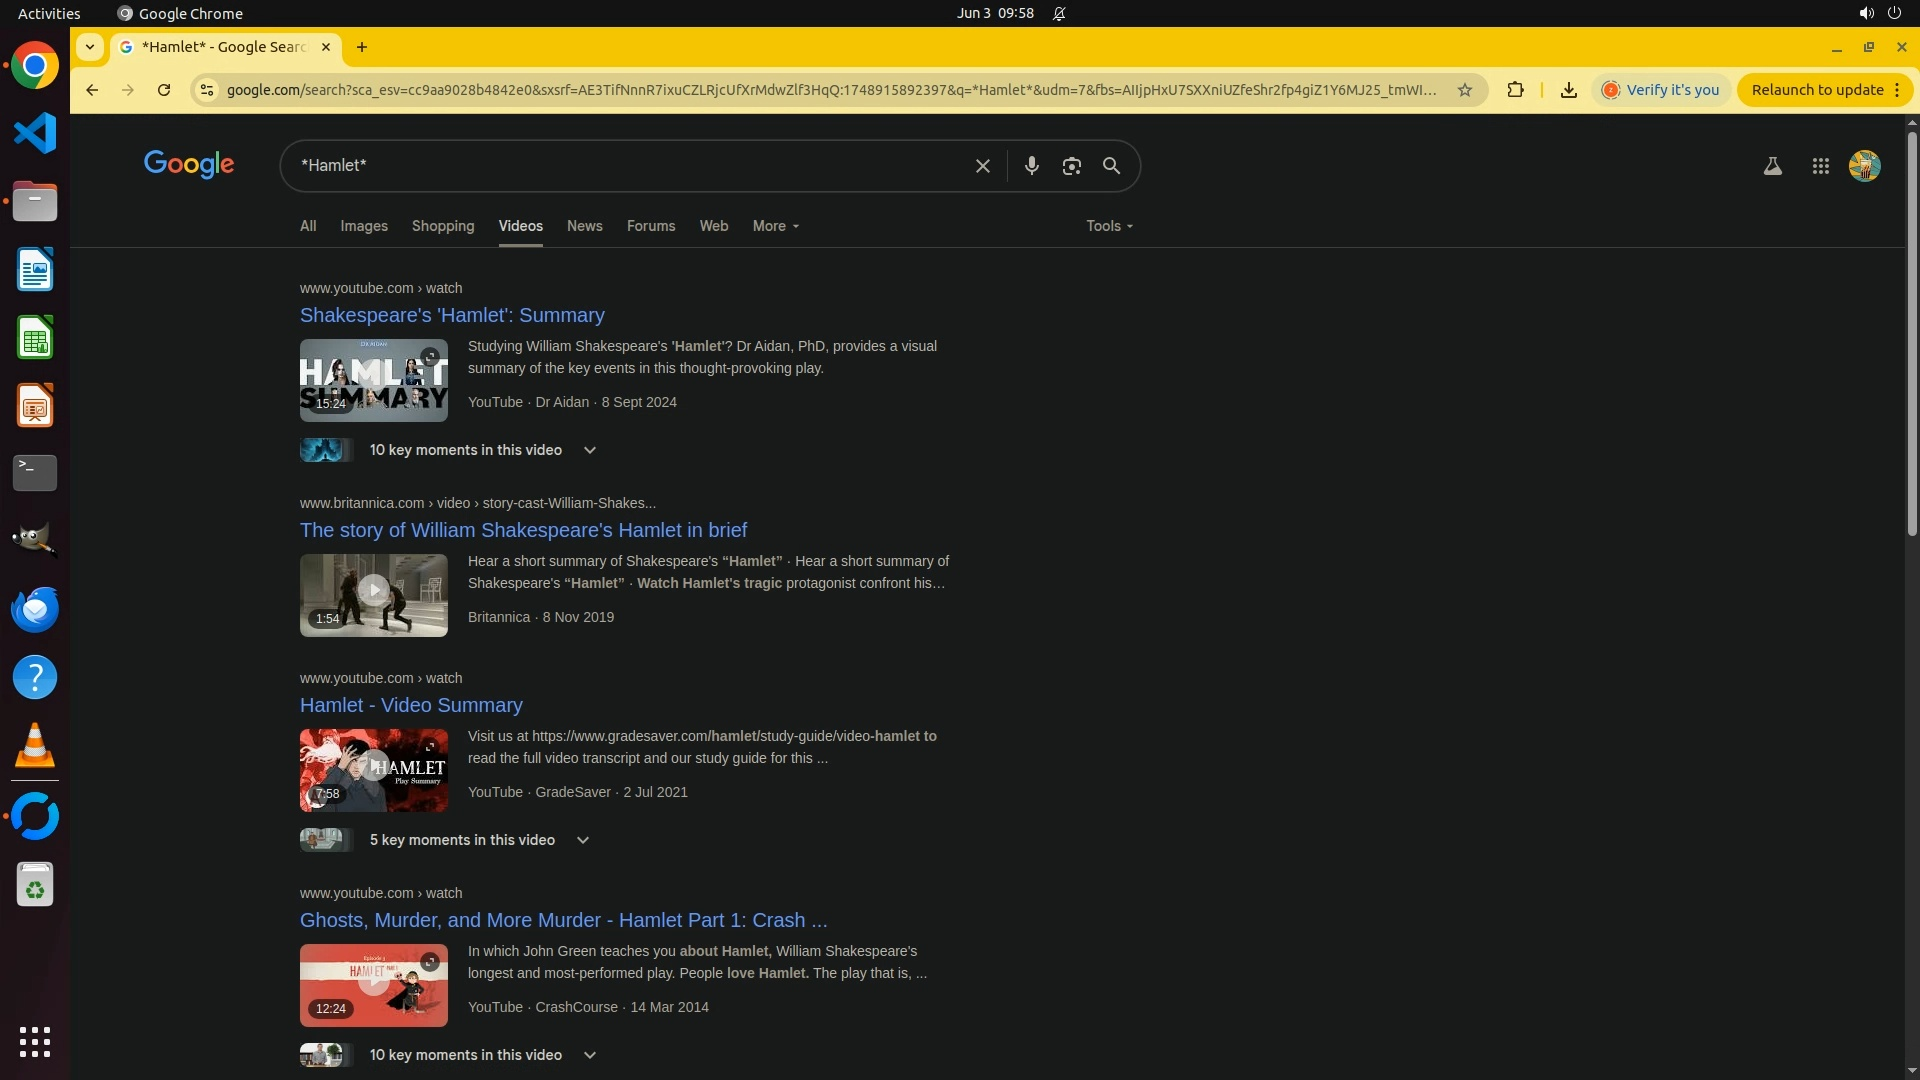Open the More search filters dropdown
This screenshot has width=1920, height=1080.
coord(775,226)
